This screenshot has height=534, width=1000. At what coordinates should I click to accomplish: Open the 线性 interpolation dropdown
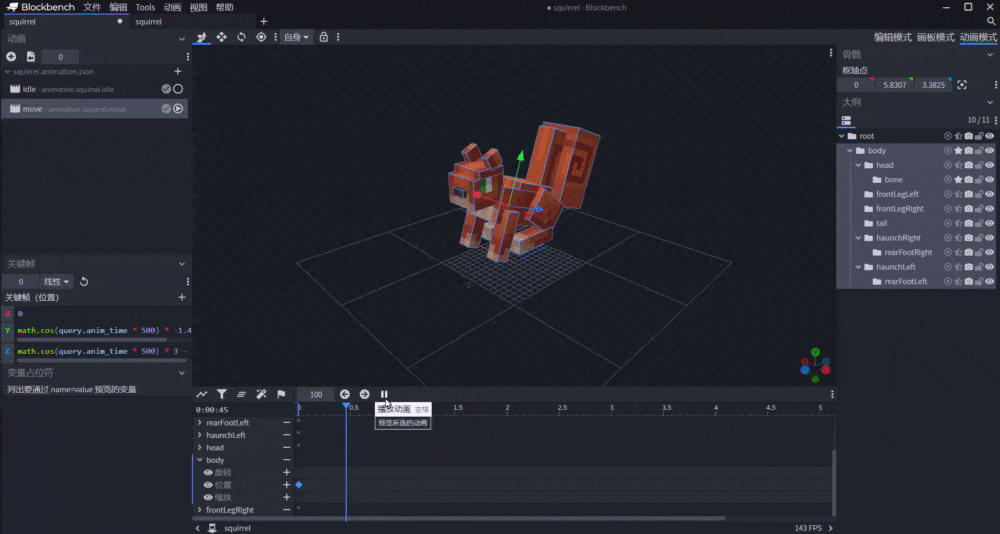click(57, 281)
